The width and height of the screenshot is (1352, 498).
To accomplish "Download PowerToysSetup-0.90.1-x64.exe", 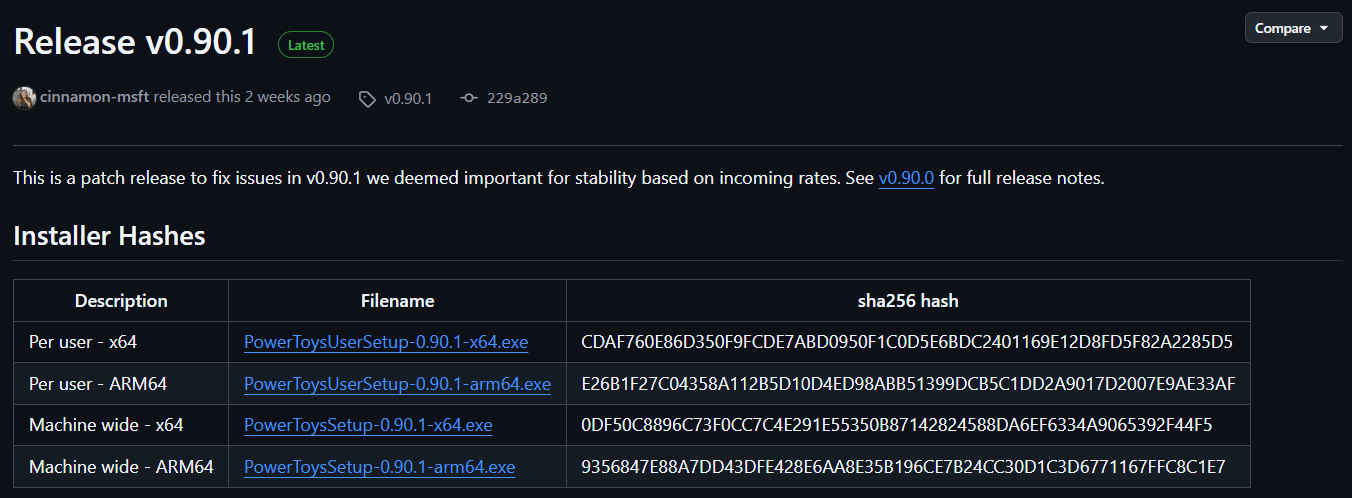I will click(x=368, y=425).
